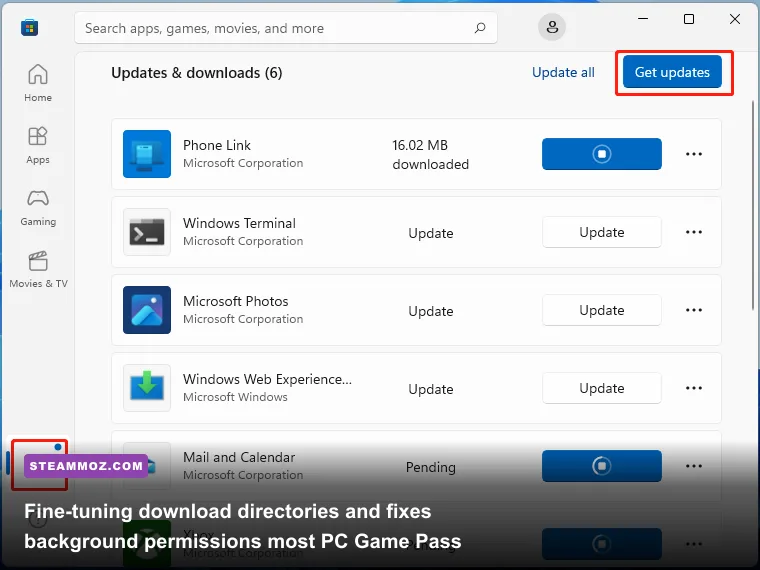This screenshot has width=760, height=570.
Task: Open the Microsoft Store logo icon
Action: click(30, 27)
